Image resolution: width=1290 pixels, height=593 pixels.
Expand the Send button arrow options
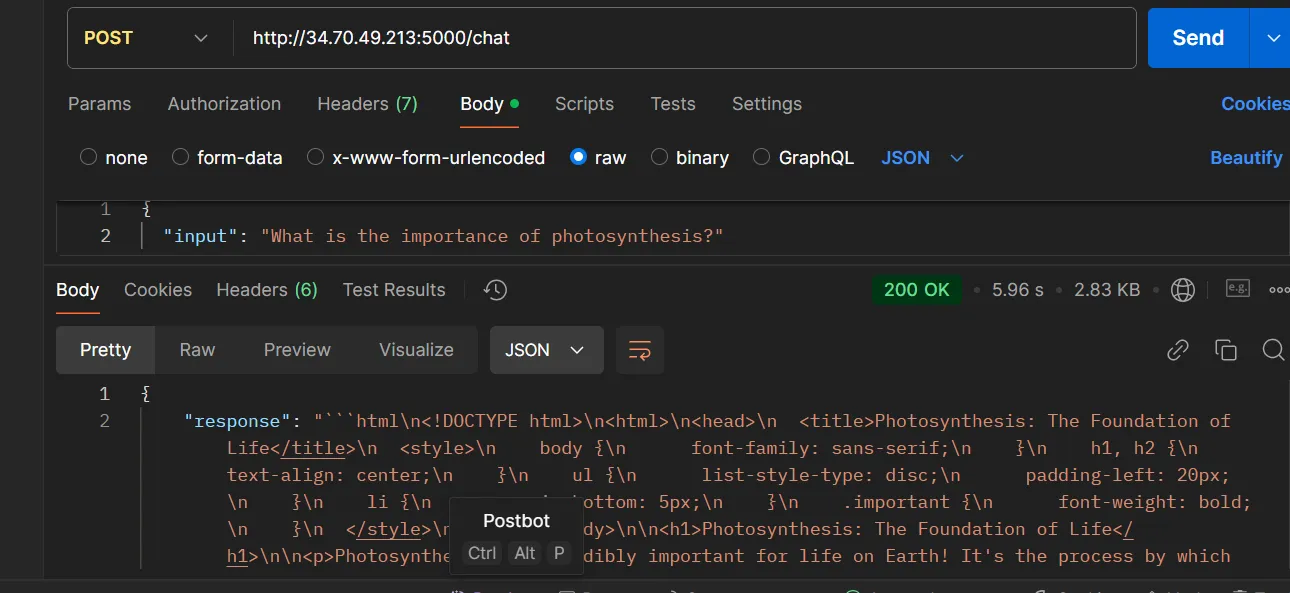coord(1272,38)
